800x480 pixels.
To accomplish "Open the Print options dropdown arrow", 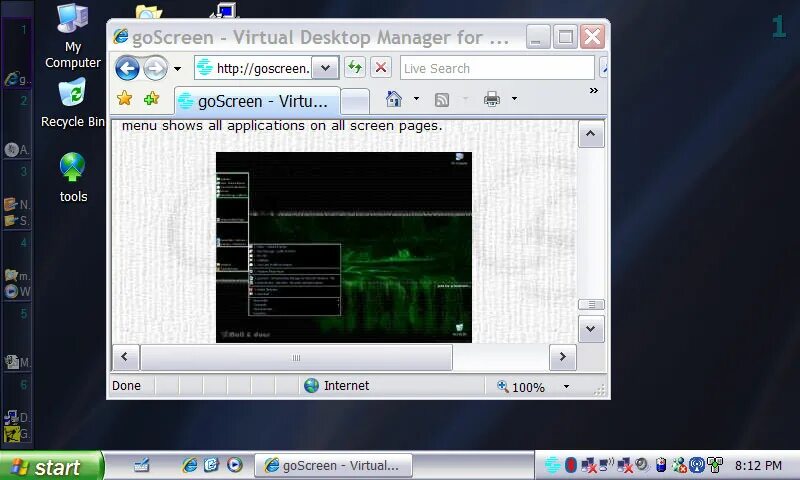I will [x=514, y=98].
